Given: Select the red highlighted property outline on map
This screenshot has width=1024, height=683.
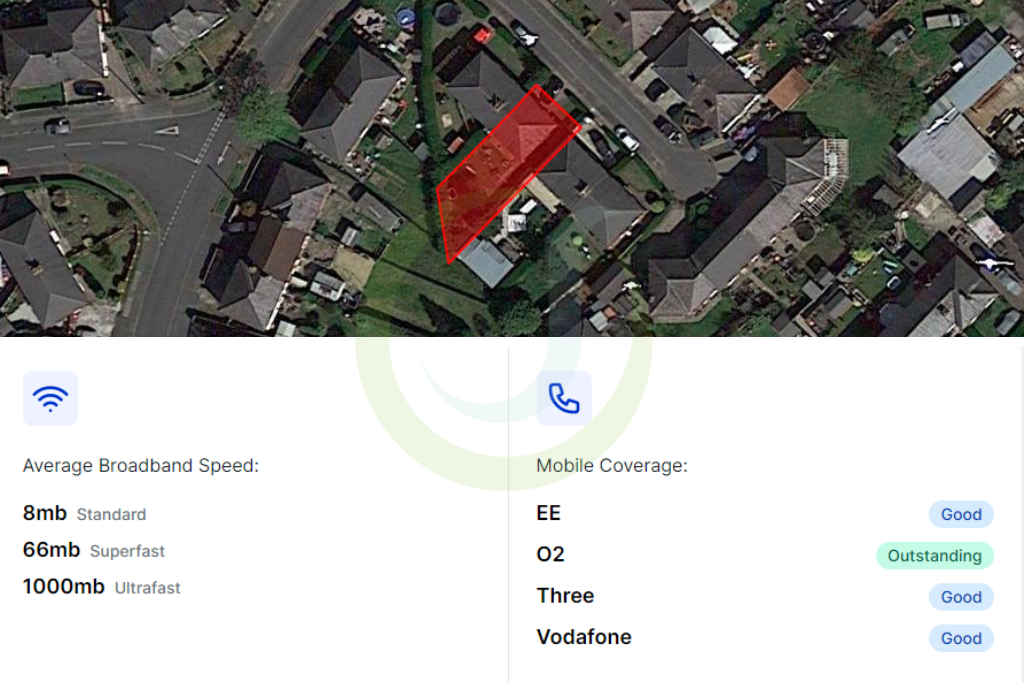Looking at the screenshot, I should pos(505,176).
